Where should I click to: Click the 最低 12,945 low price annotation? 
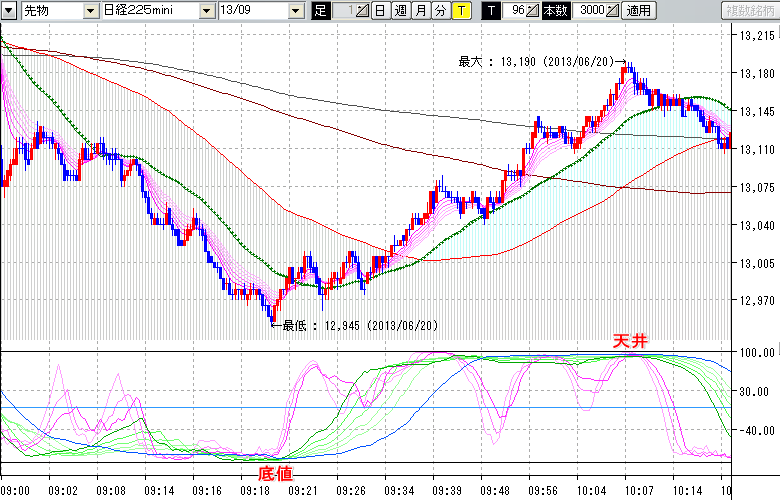pos(355,325)
